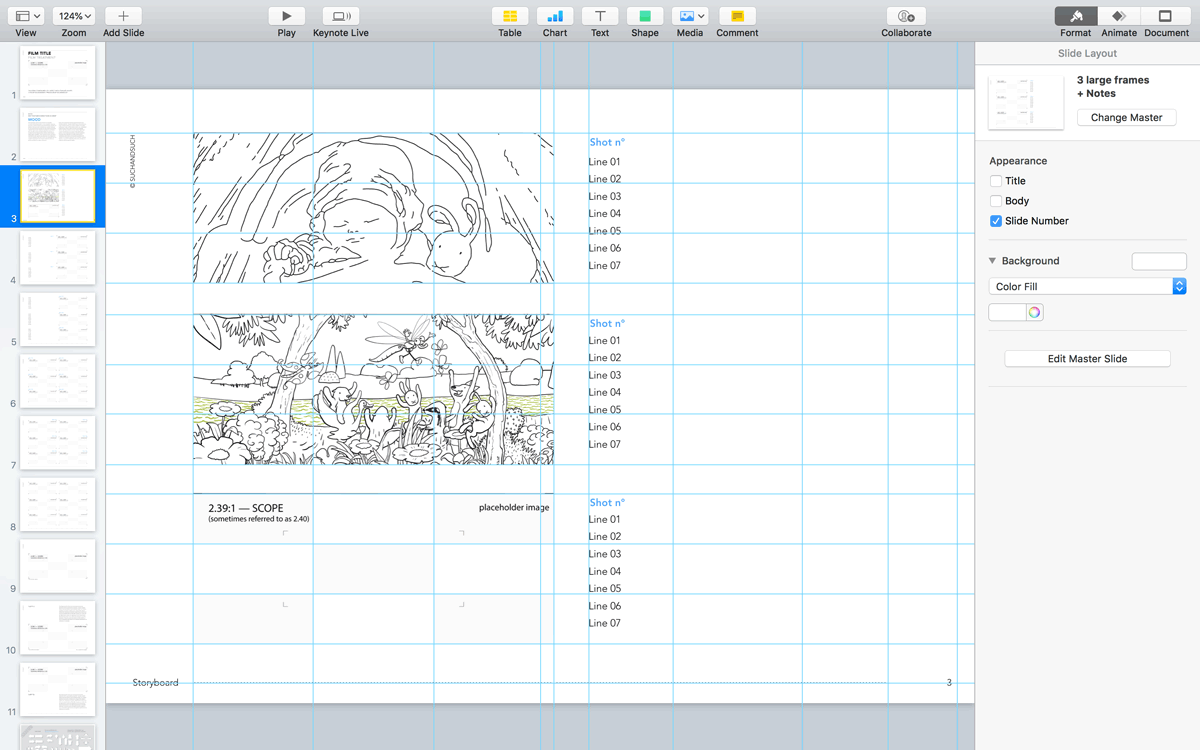Click the second 'Shot n°' heading
The width and height of the screenshot is (1200, 750).
point(607,323)
